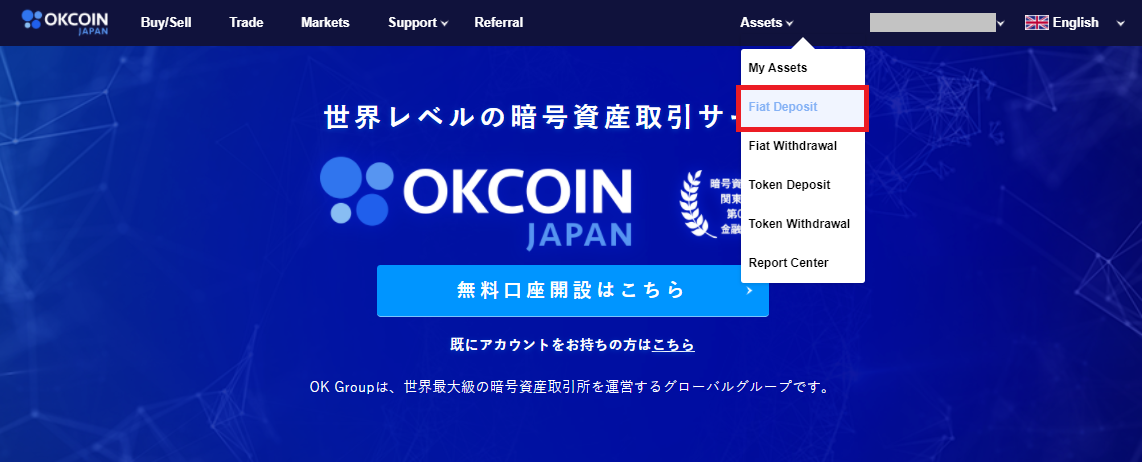Click the UK flag language icon

click(x=1036, y=23)
